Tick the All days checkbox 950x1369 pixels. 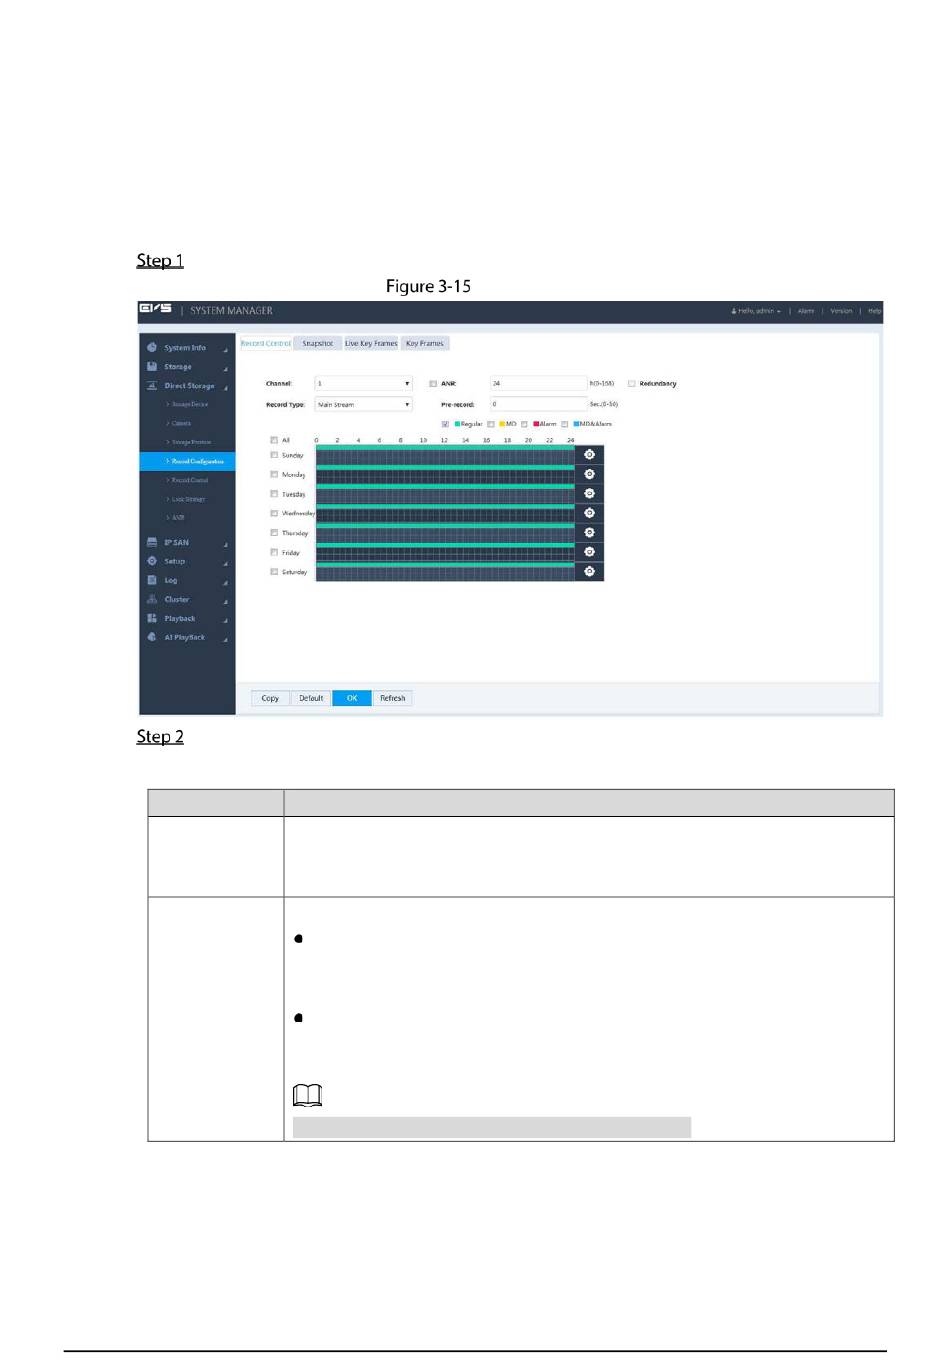pyautogui.click(x=274, y=440)
